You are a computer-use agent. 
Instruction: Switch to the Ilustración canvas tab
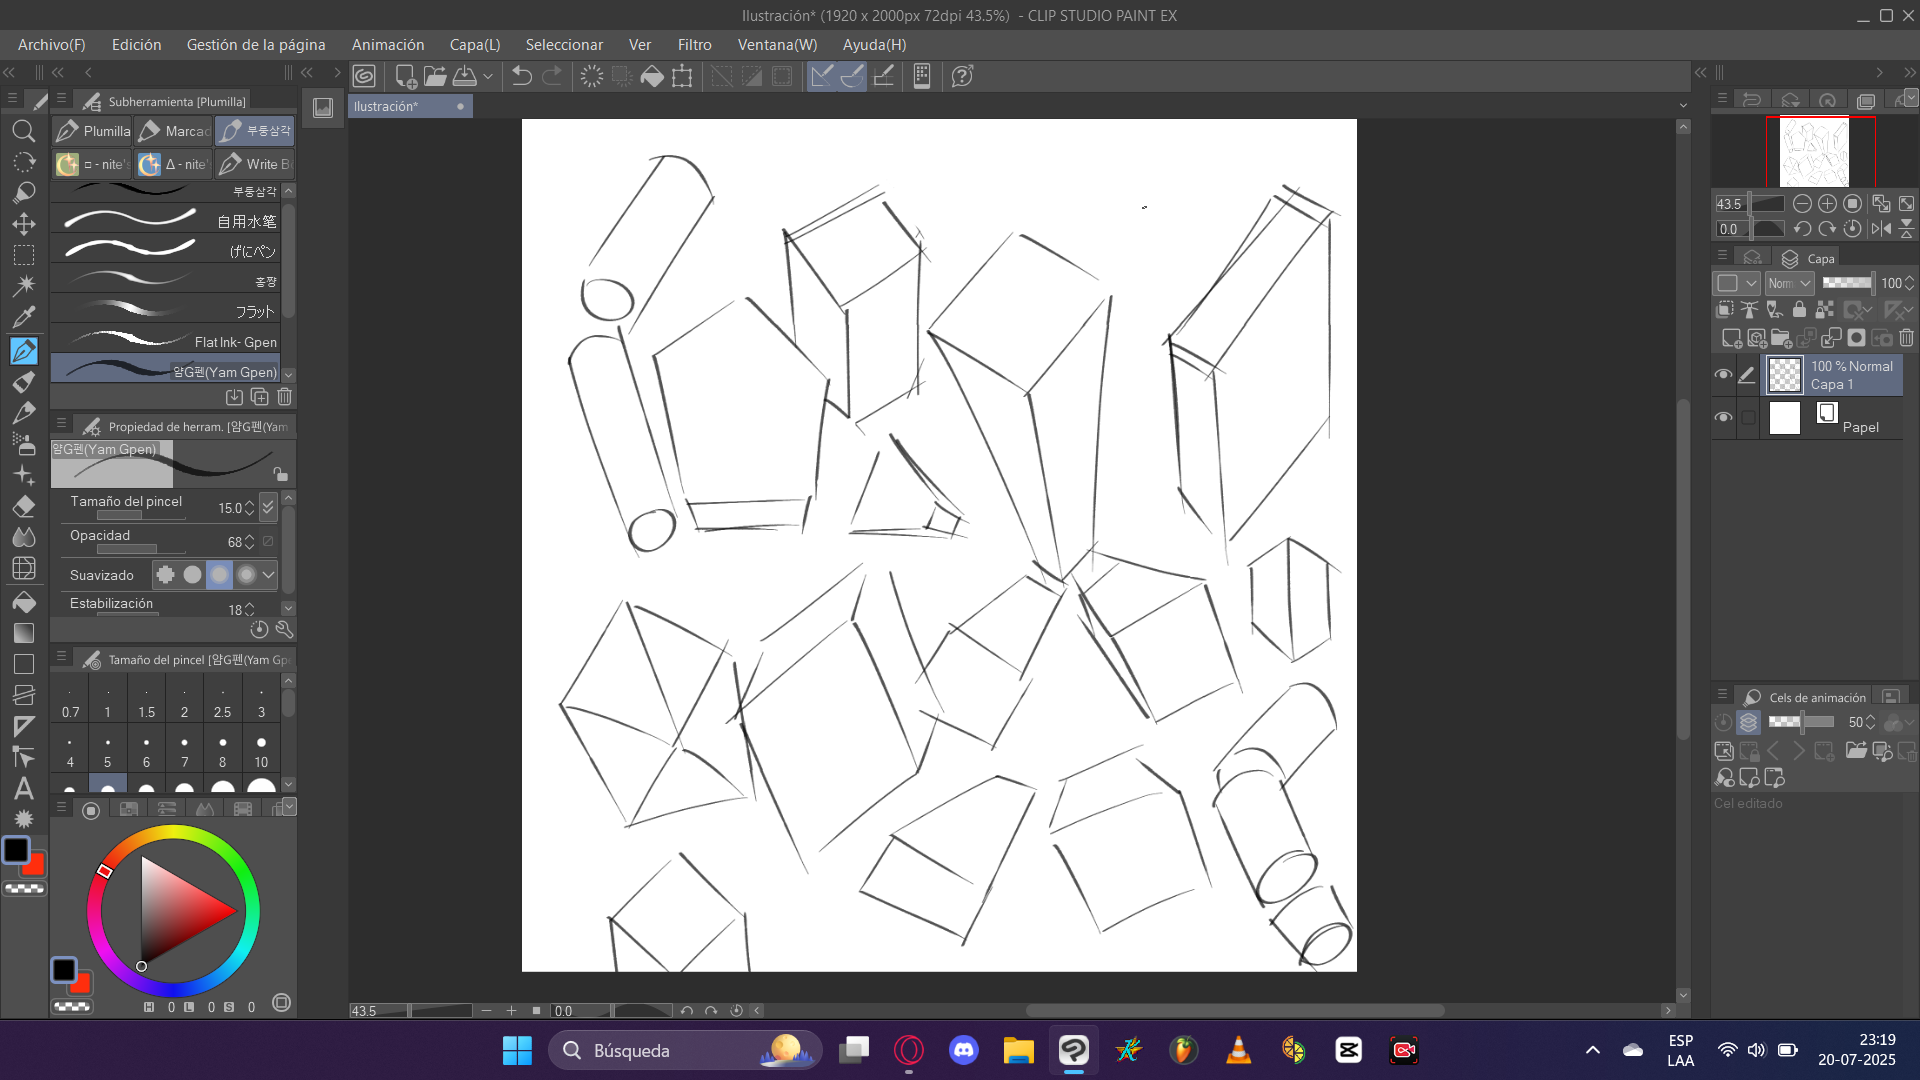click(x=410, y=106)
